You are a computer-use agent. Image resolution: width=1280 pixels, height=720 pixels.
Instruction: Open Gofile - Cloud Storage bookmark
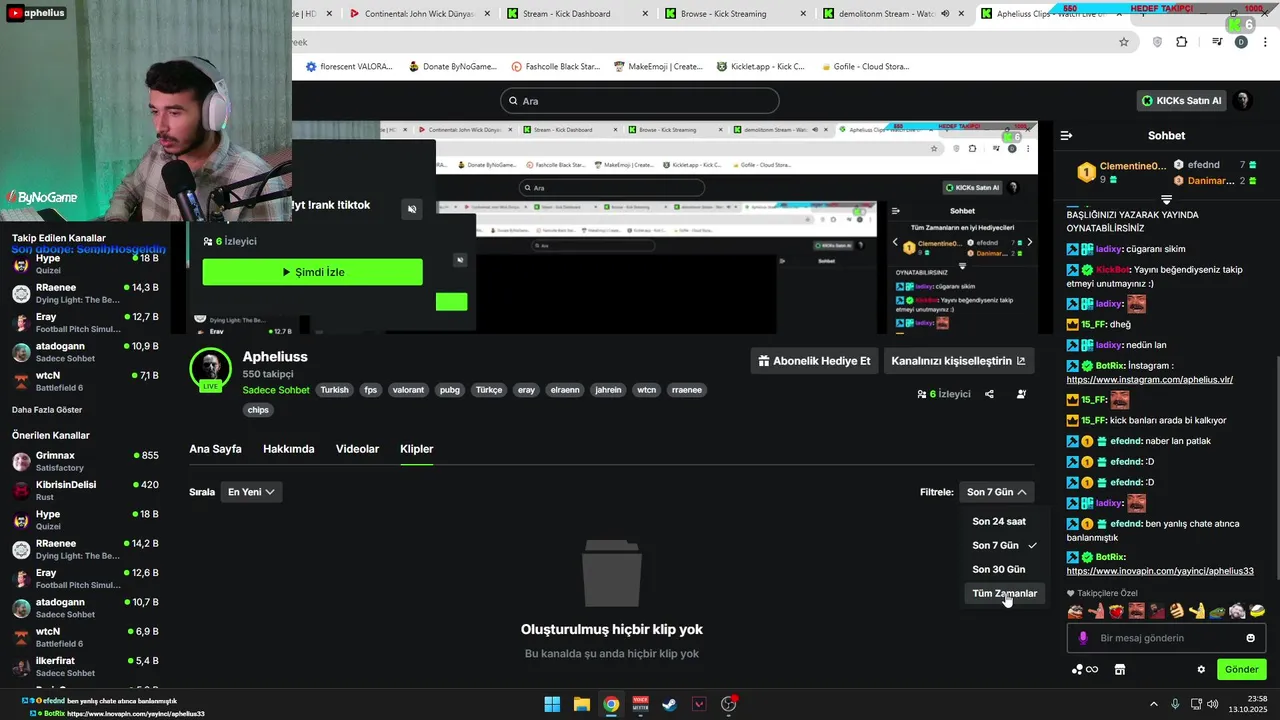coord(865,67)
